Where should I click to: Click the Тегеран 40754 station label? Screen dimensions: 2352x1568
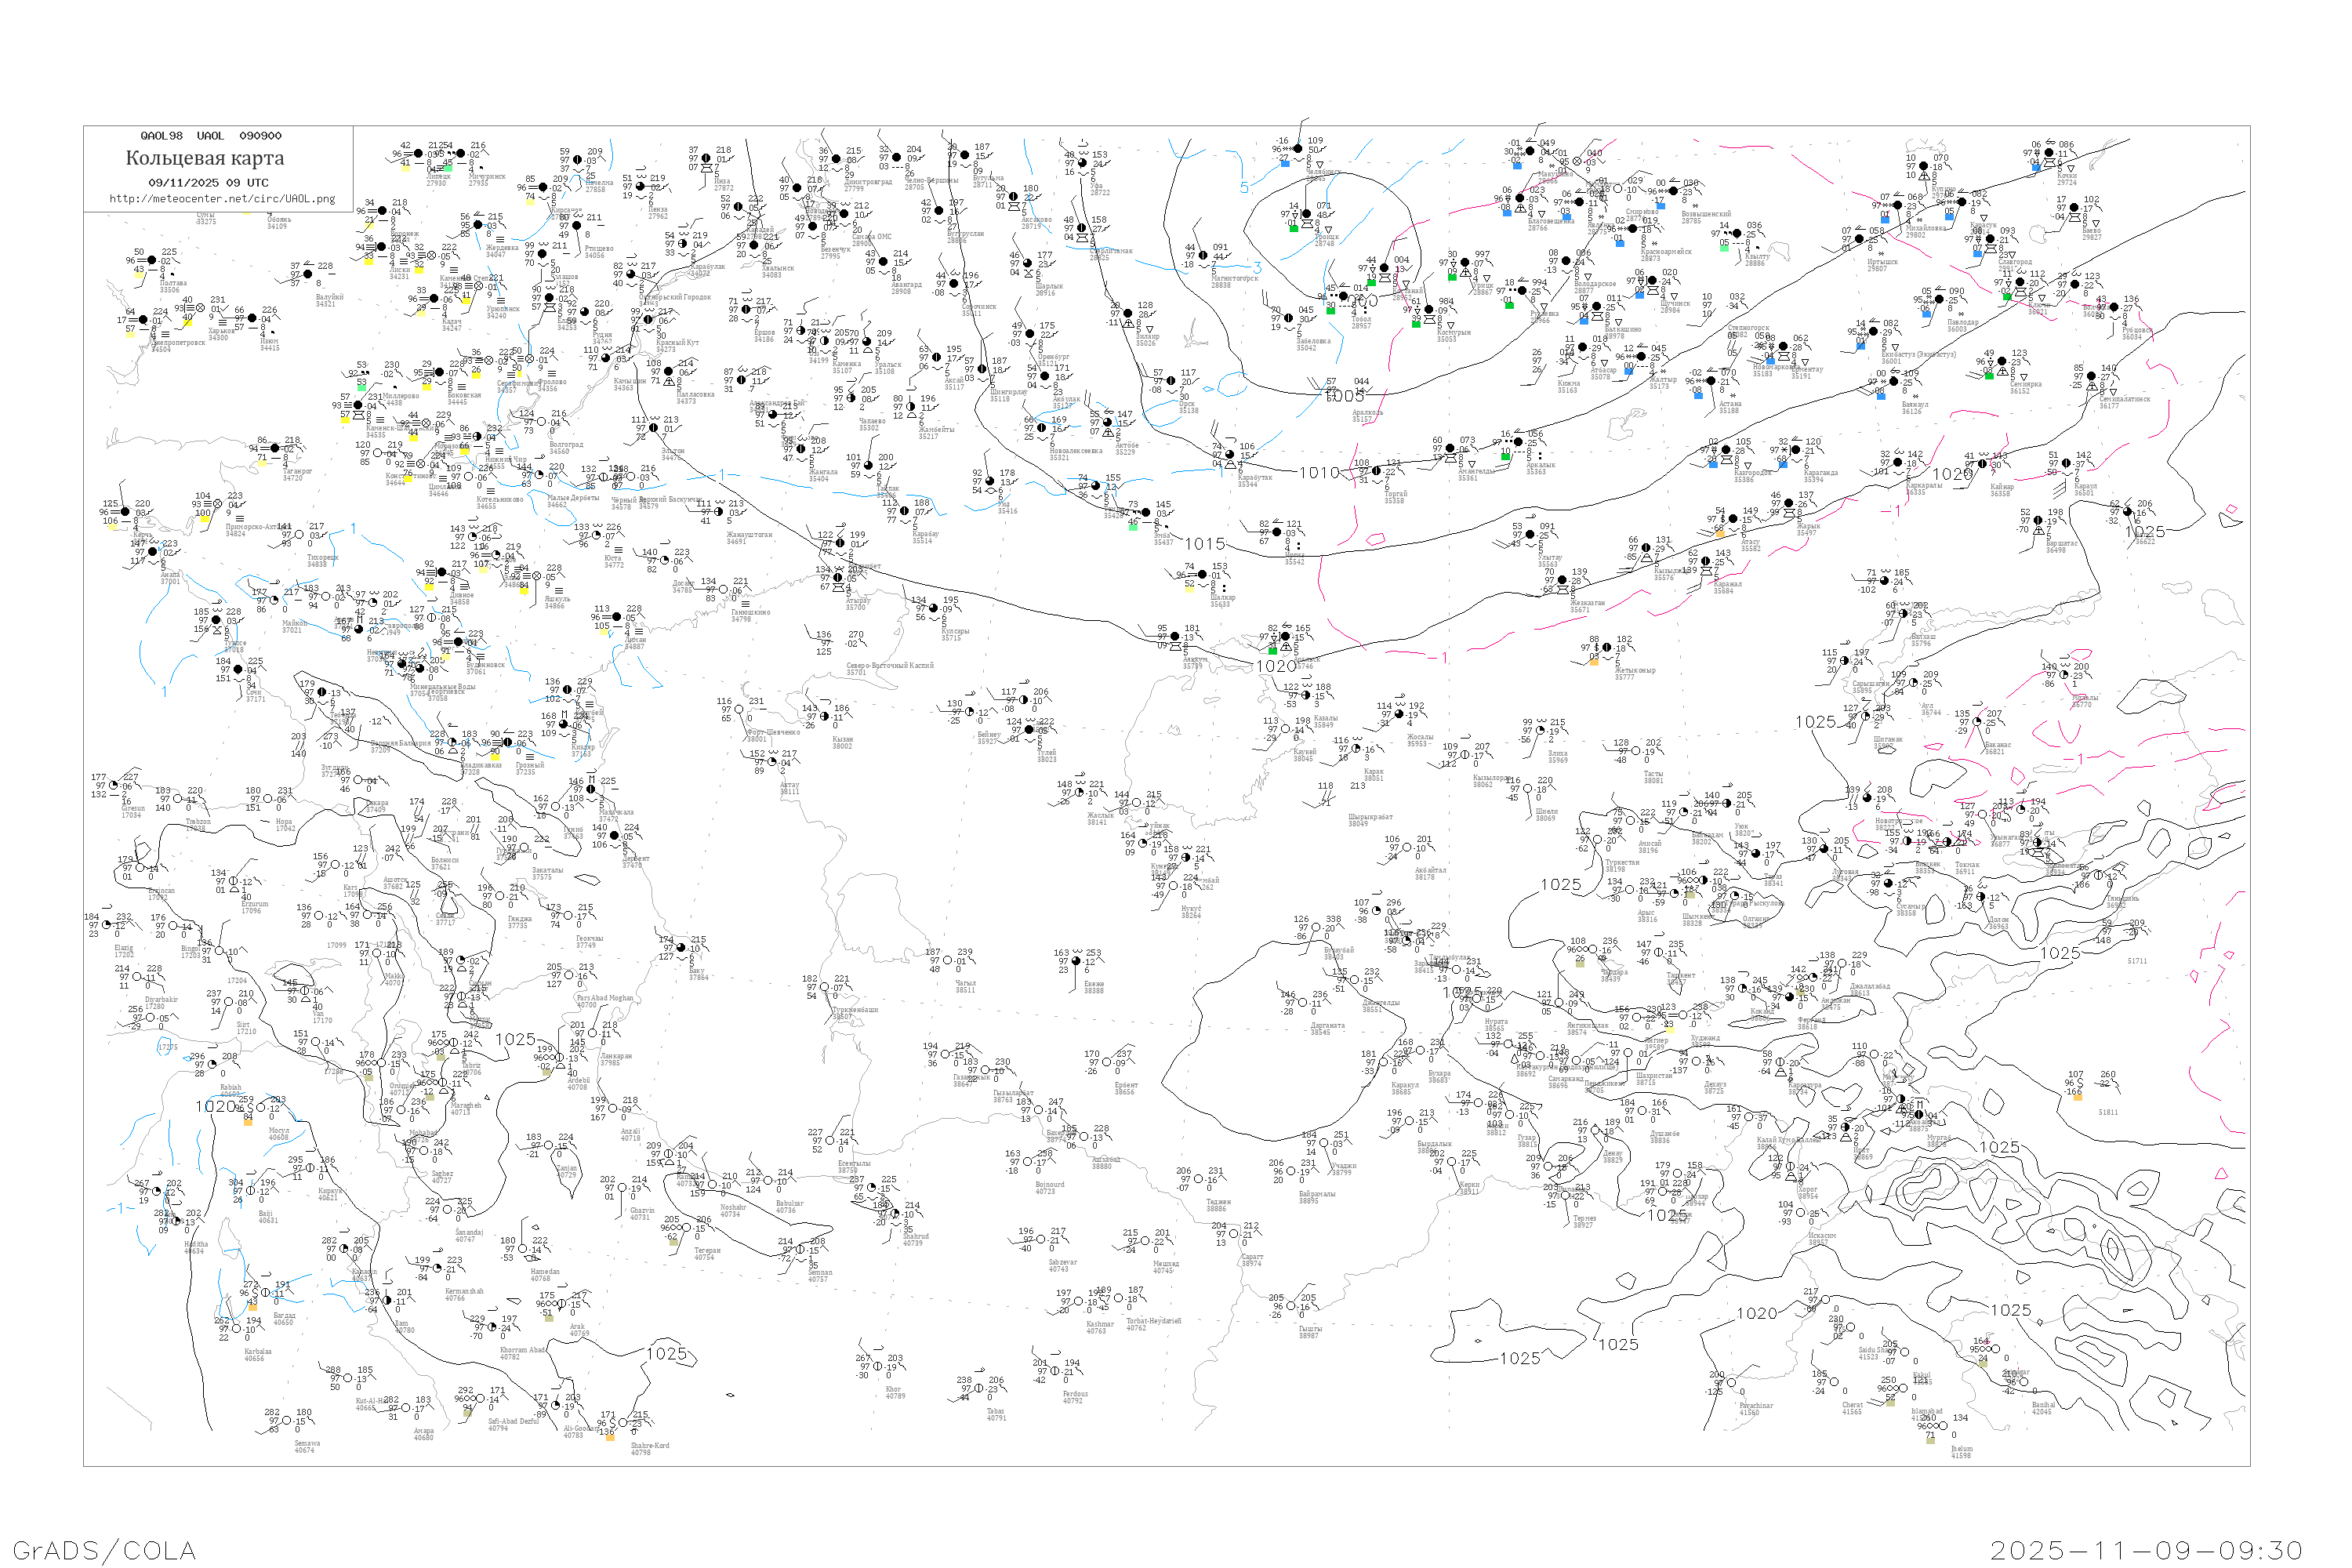(707, 1253)
